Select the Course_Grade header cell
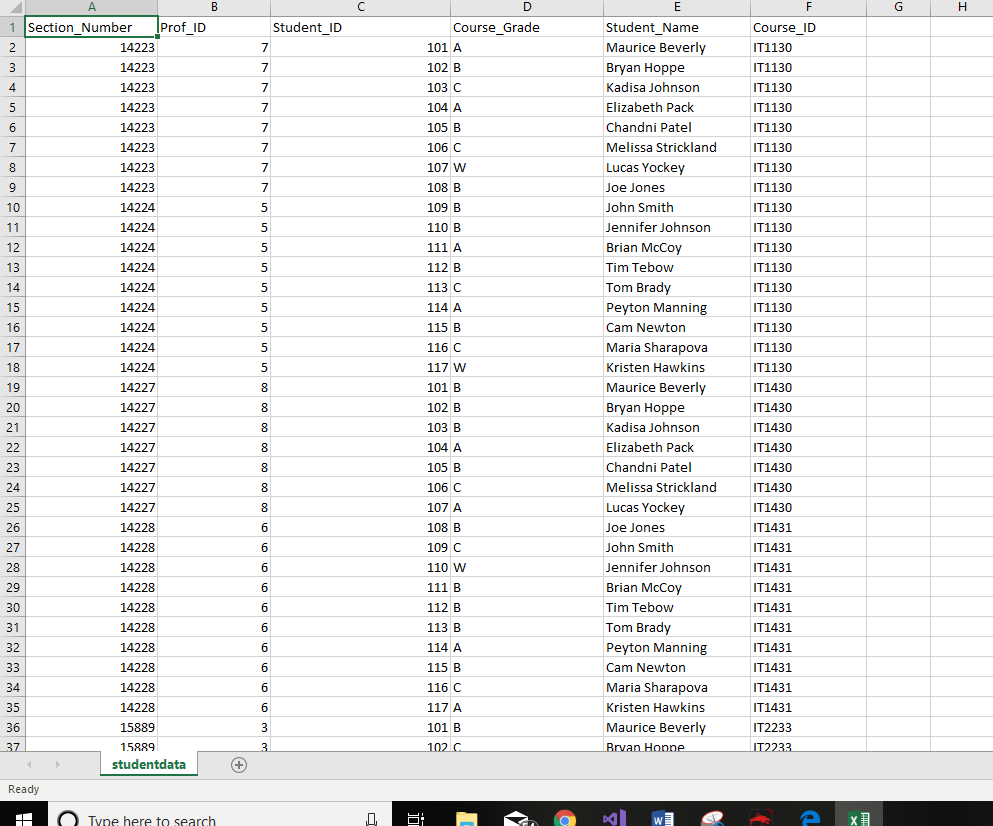Image resolution: width=993 pixels, height=826 pixels. (x=527, y=27)
